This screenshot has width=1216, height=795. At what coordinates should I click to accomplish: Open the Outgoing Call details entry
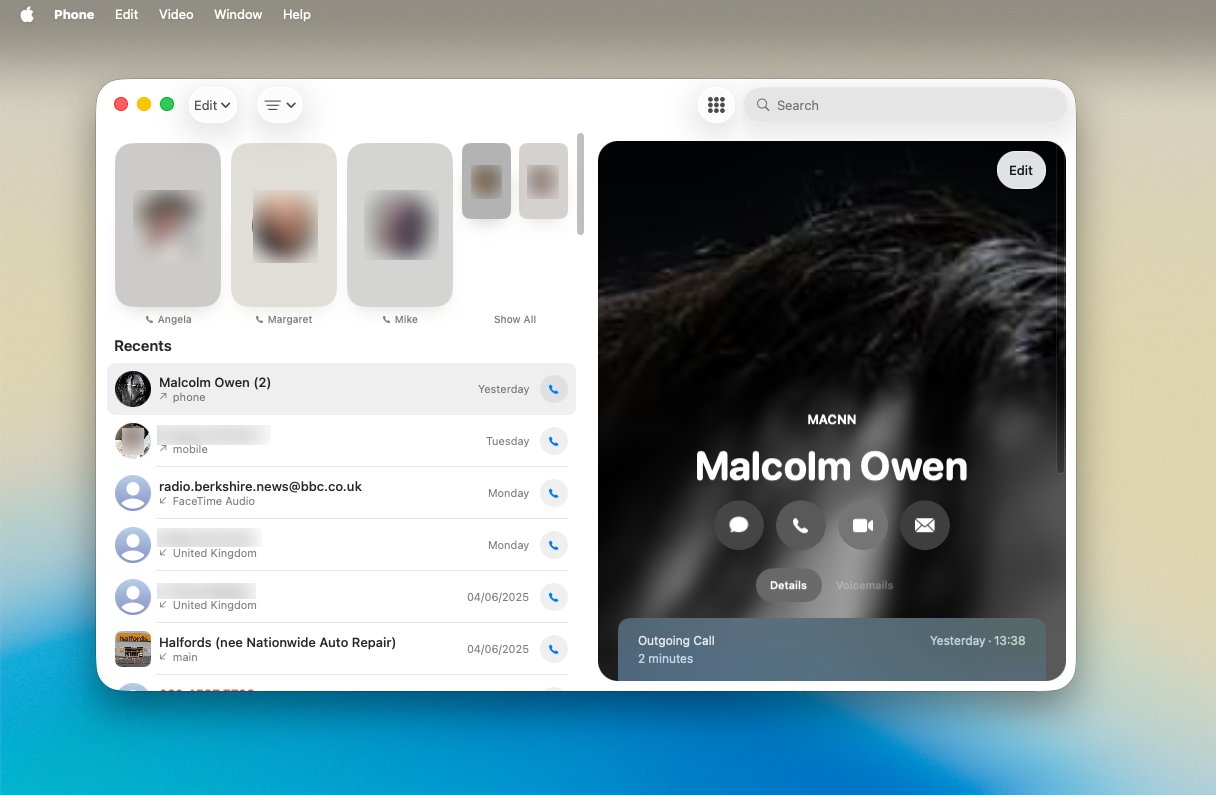click(831, 649)
